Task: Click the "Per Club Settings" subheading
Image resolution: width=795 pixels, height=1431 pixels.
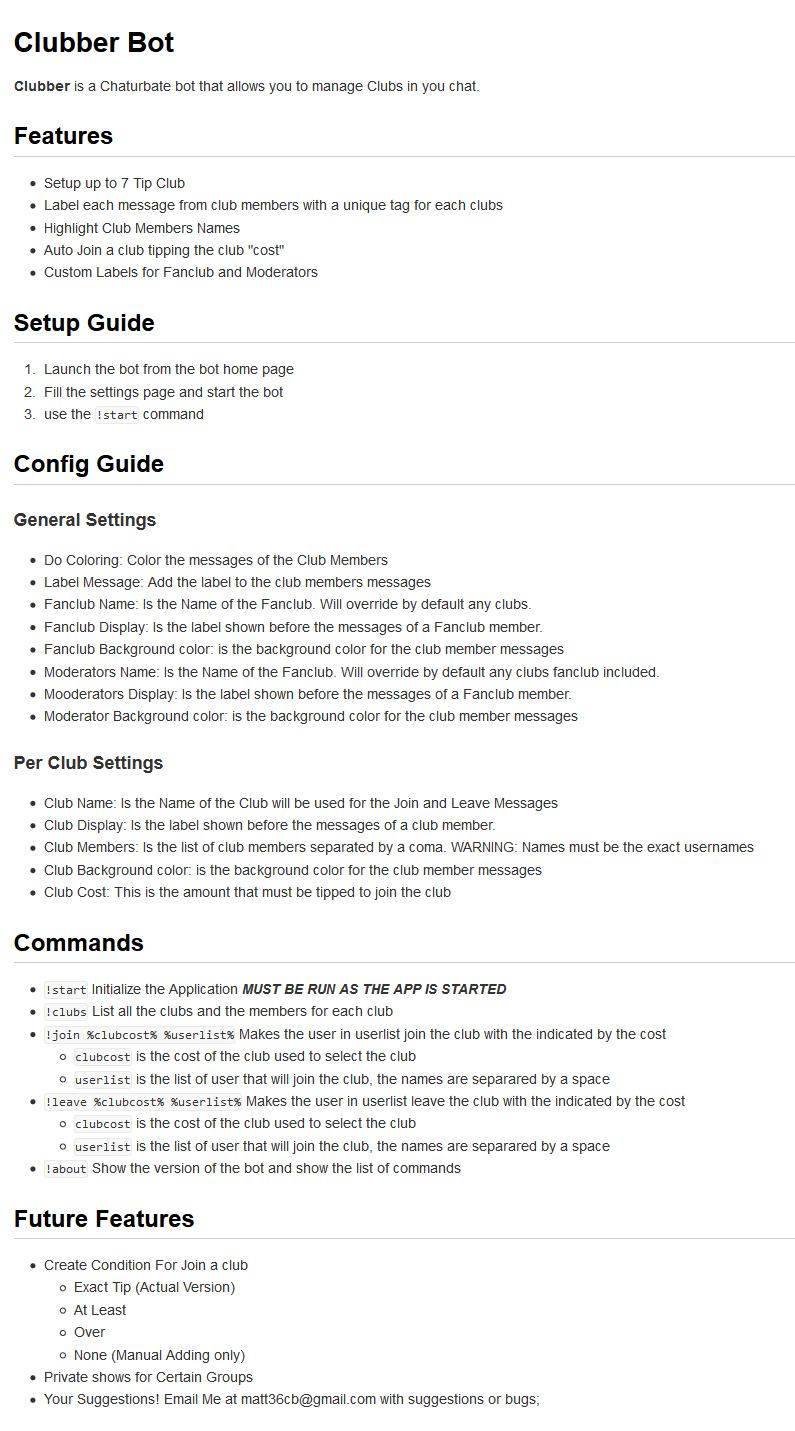Action: pyautogui.click(x=88, y=763)
